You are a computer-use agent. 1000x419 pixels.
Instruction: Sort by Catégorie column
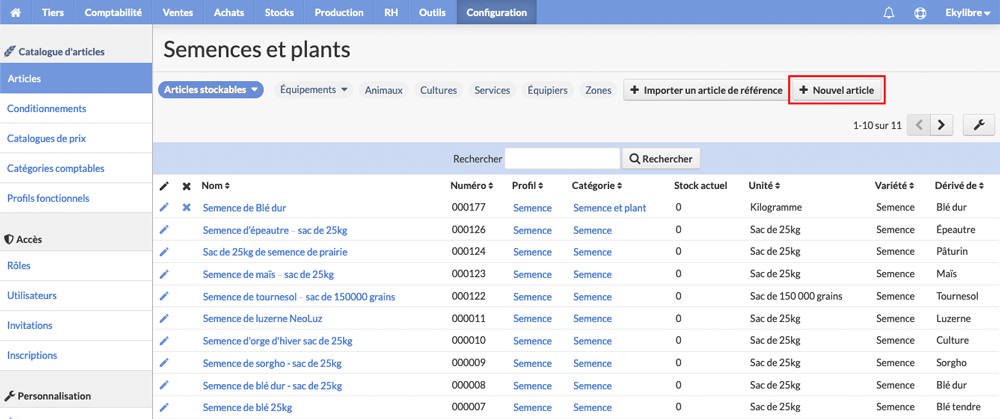click(x=598, y=186)
